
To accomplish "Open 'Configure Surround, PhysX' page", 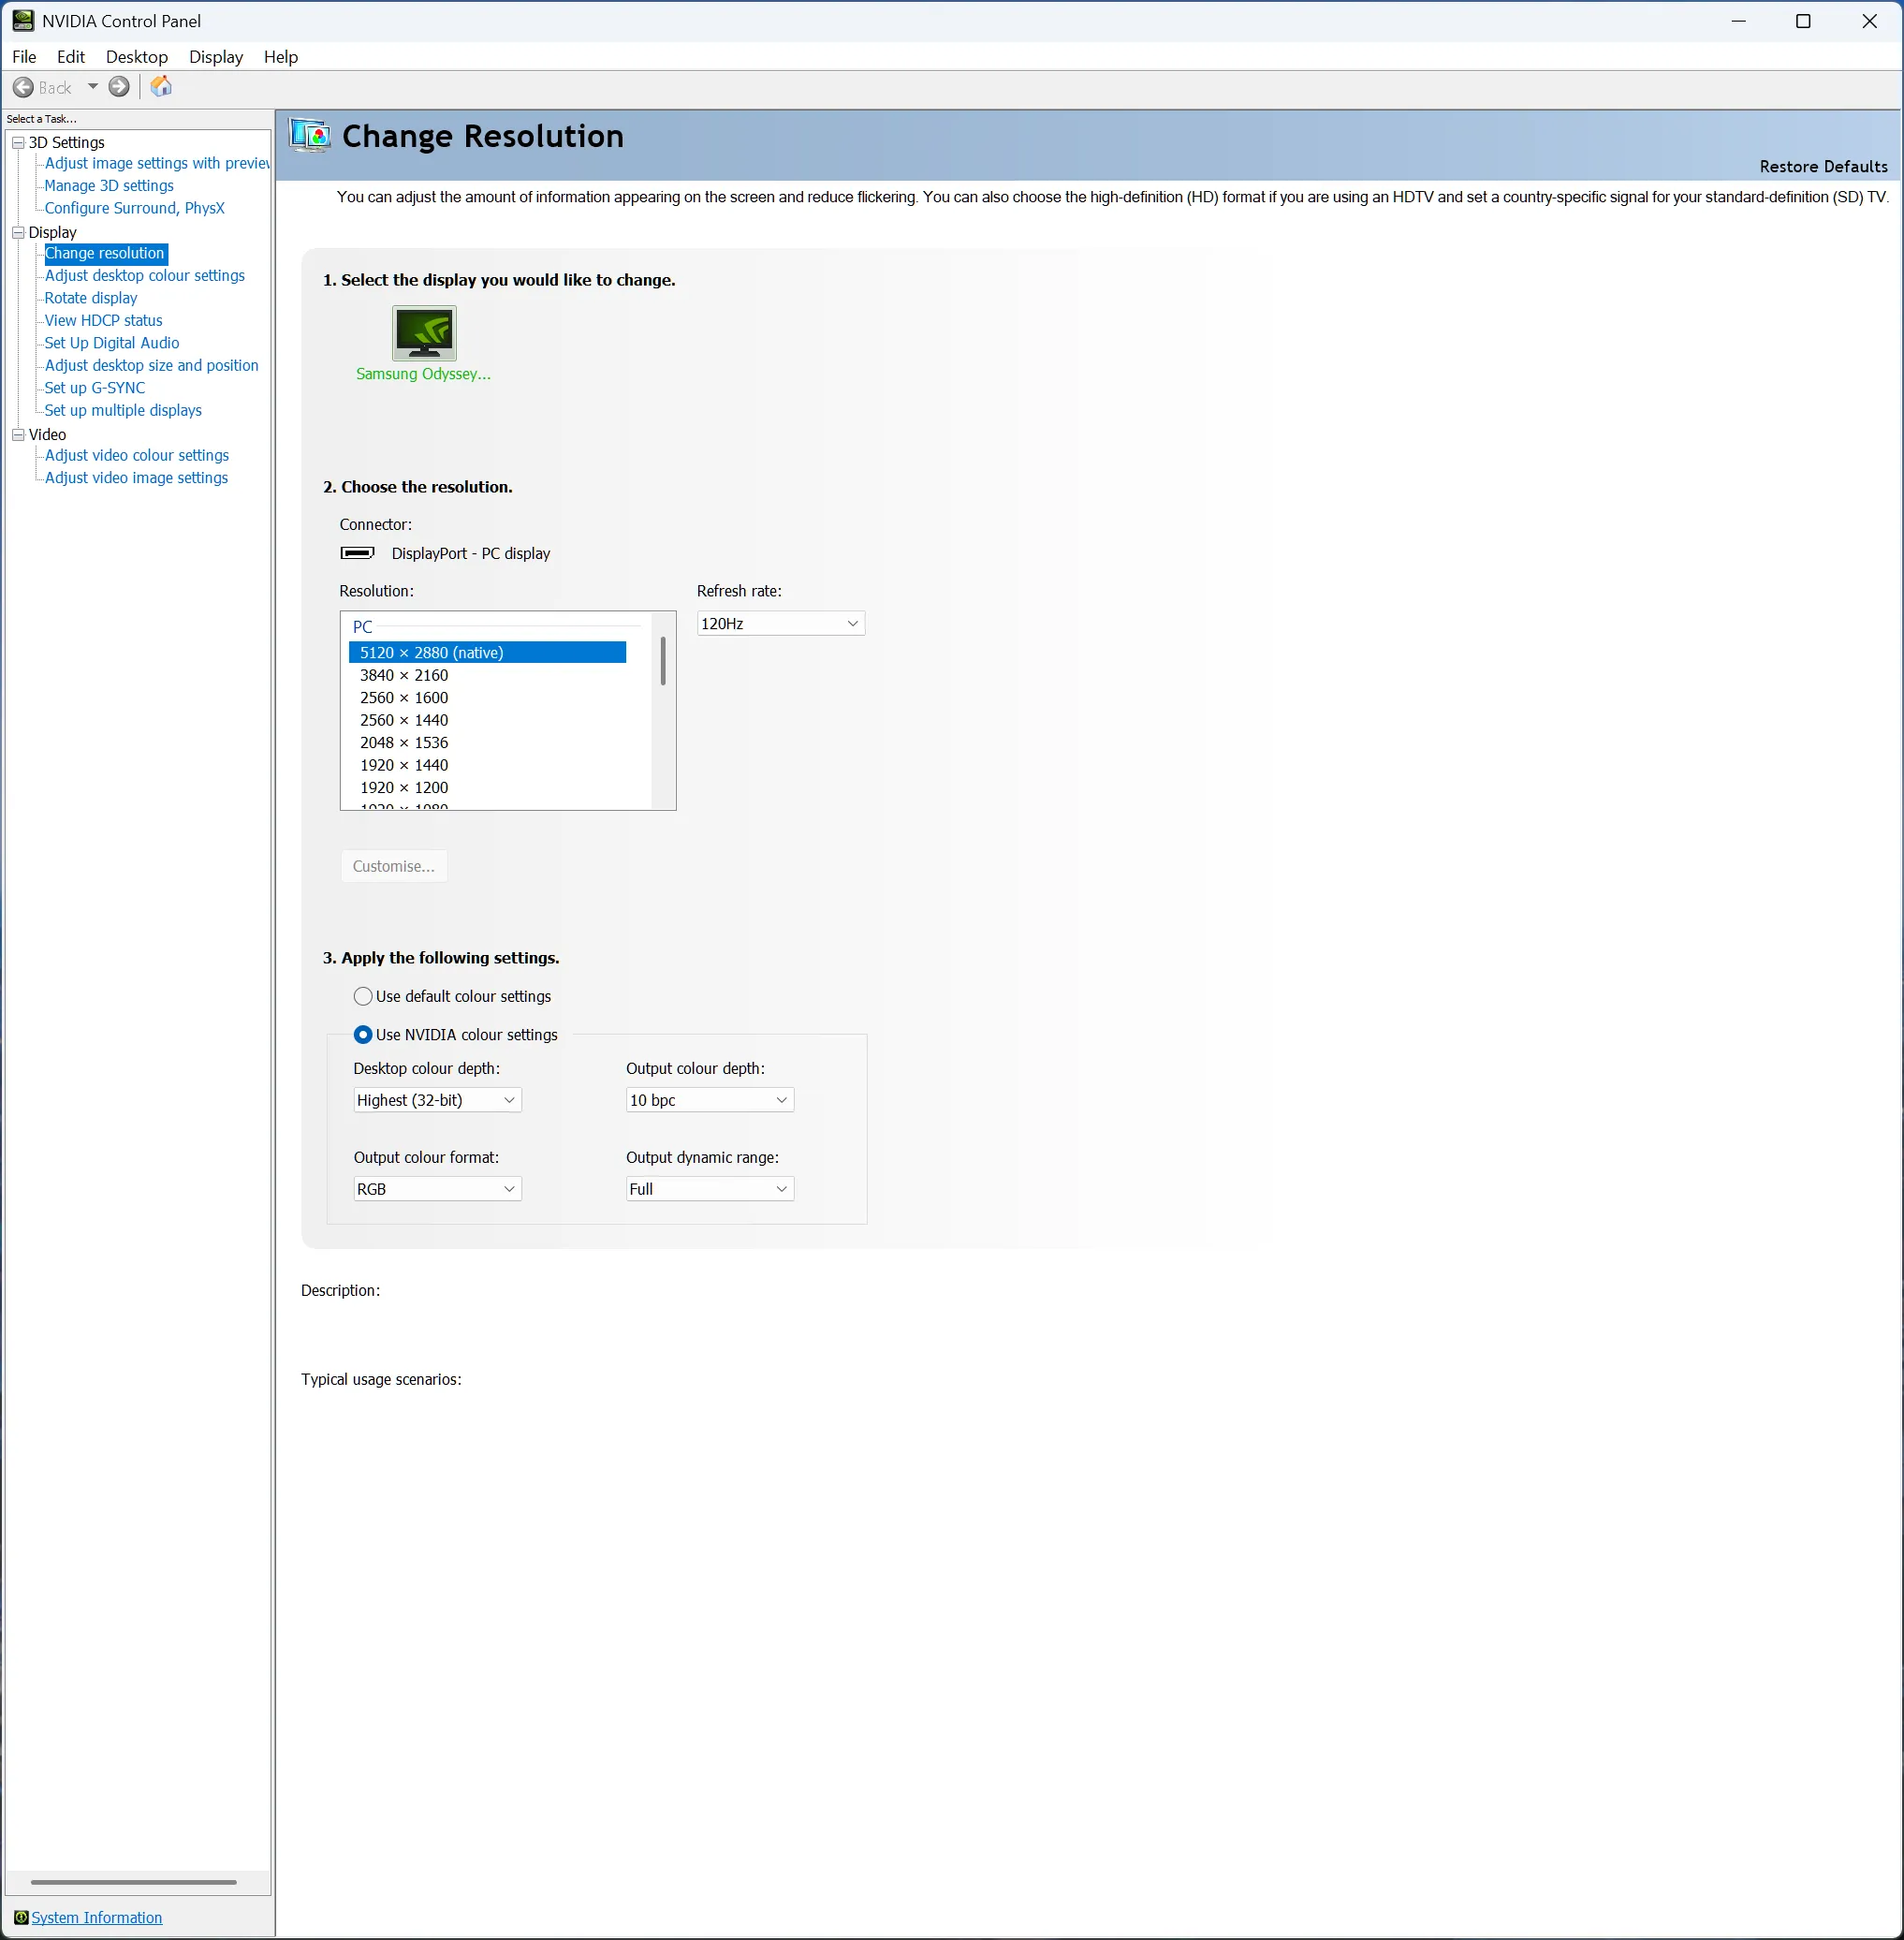I will (135, 208).
